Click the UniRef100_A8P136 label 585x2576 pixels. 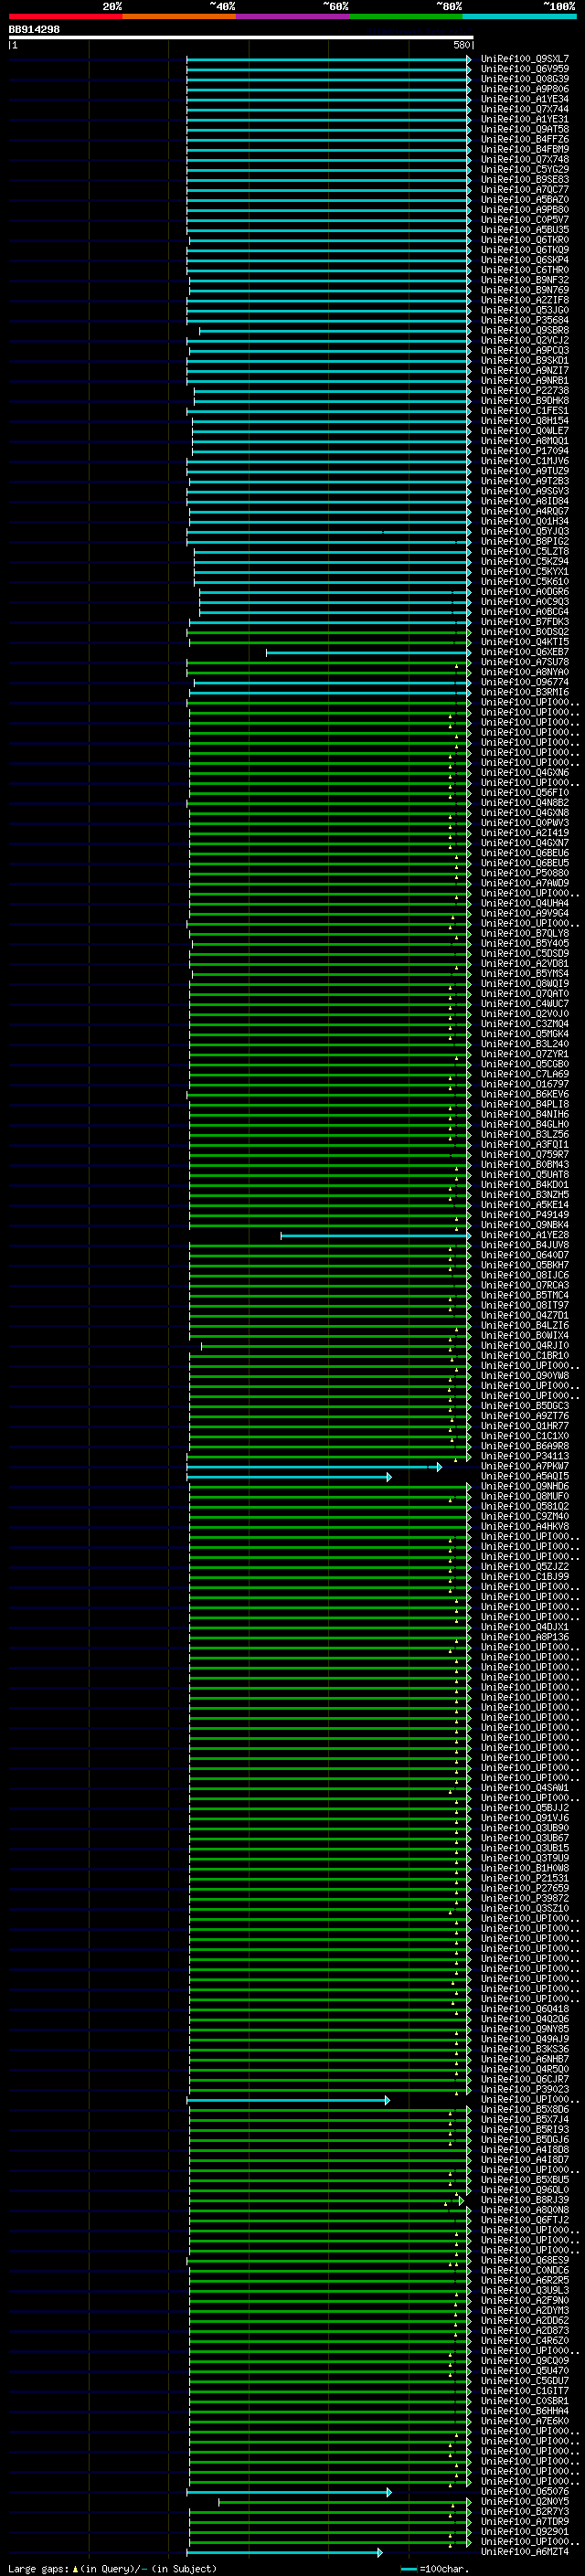point(524,1637)
